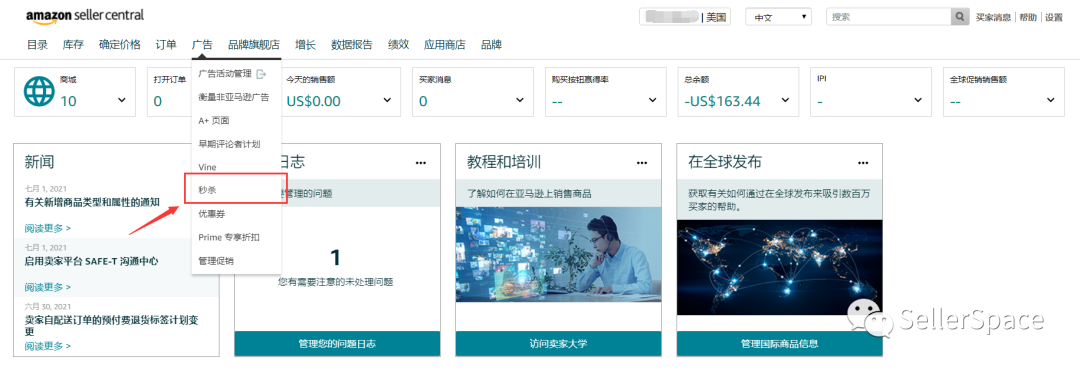Screen dimensions: 1080x370
Task: Expand the 购买按钮赢得率 card chevron
Action: pyautogui.click(x=652, y=101)
